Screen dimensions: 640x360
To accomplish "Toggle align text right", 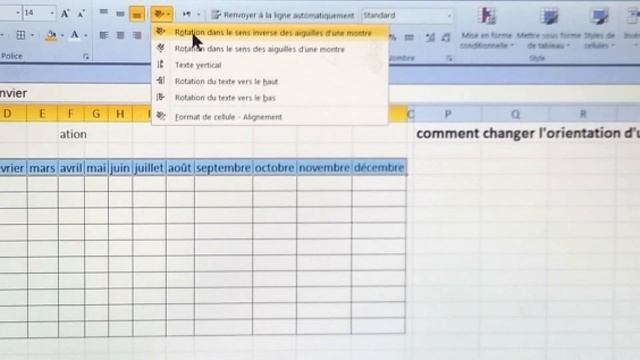I will point(137,36).
